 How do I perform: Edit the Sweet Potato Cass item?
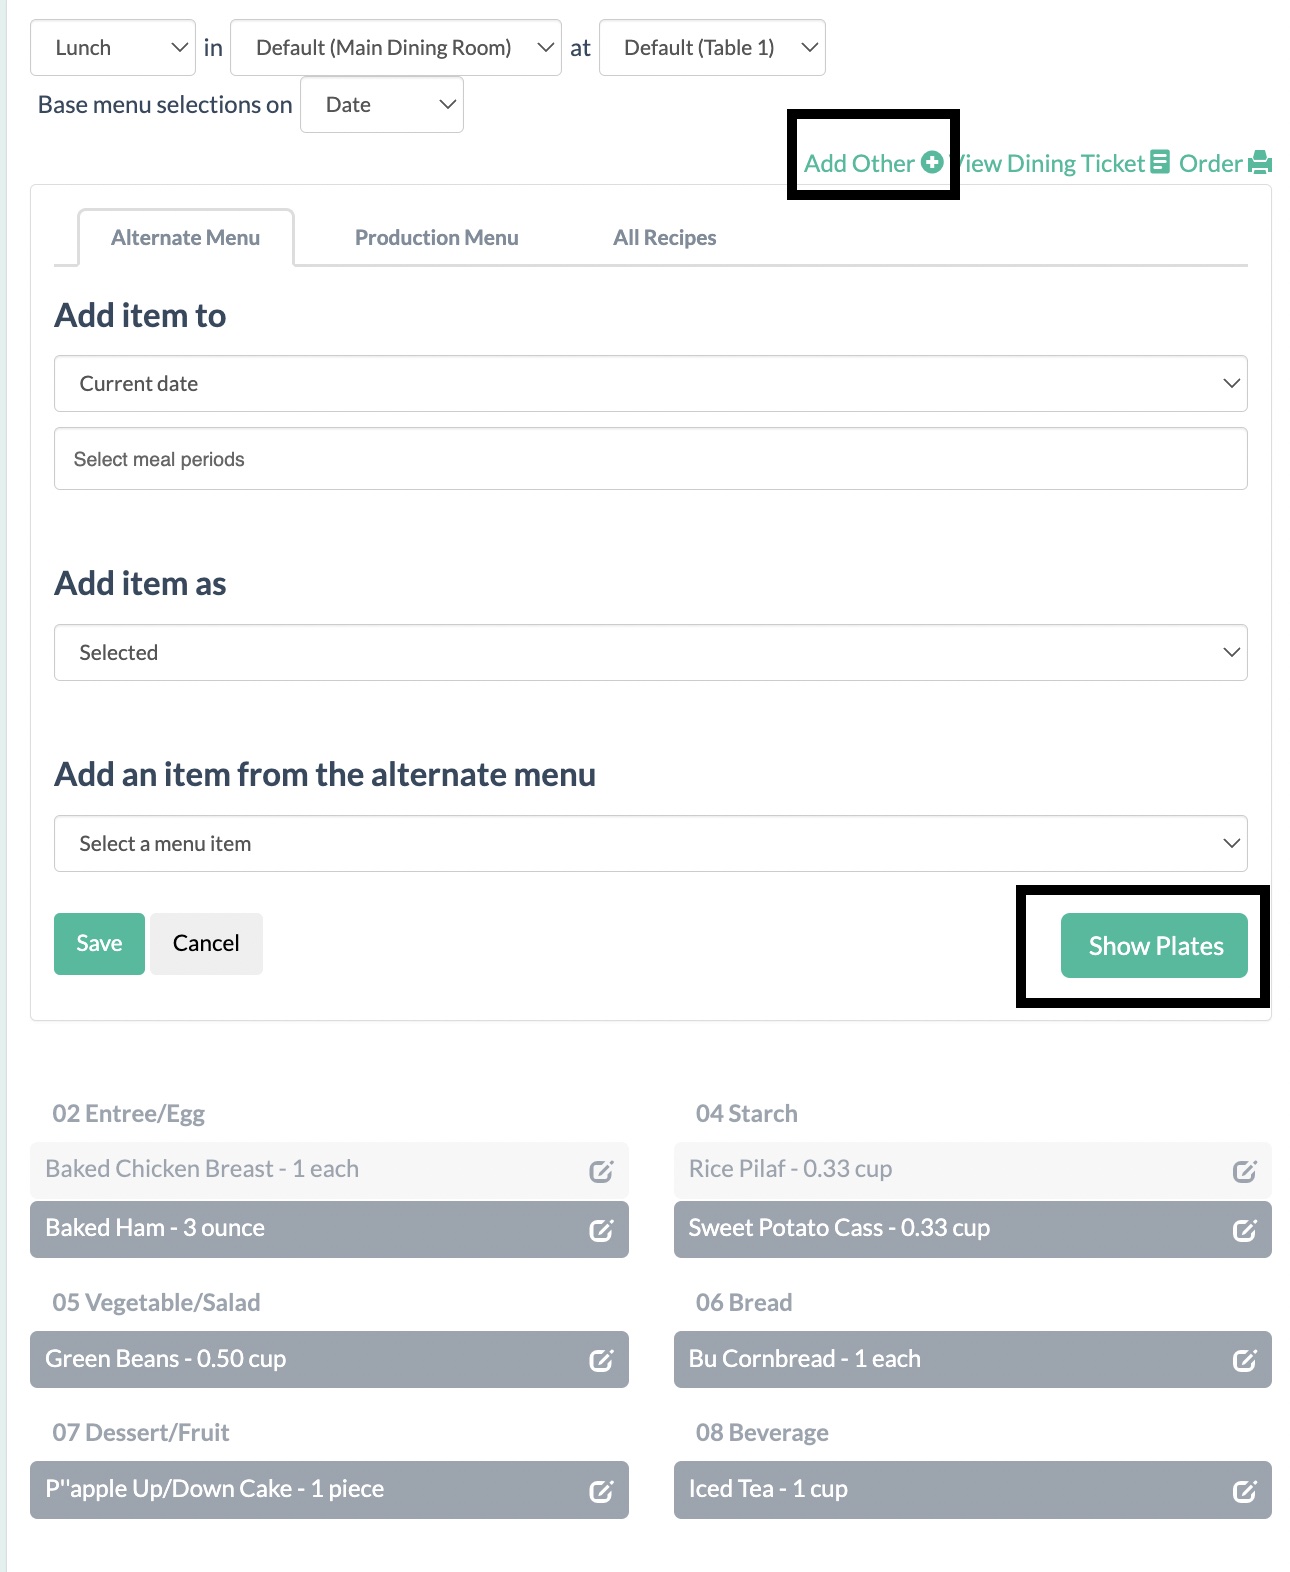click(x=1244, y=1230)
